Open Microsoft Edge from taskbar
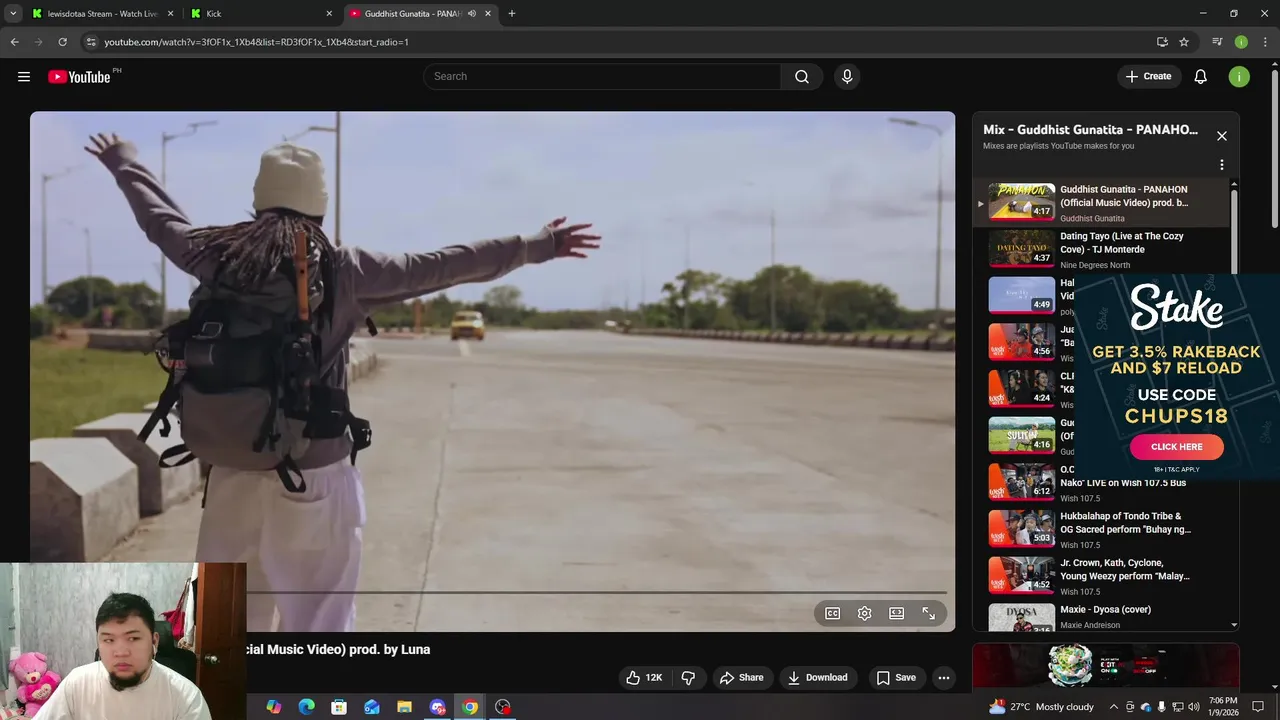Screen dimensions: 1280x720 click(x=307, y=707)
